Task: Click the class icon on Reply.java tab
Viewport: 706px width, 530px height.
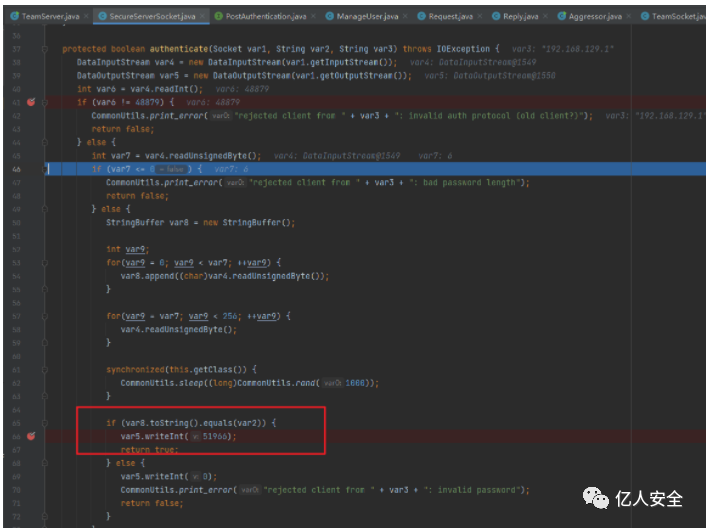Action: (496, 16)
